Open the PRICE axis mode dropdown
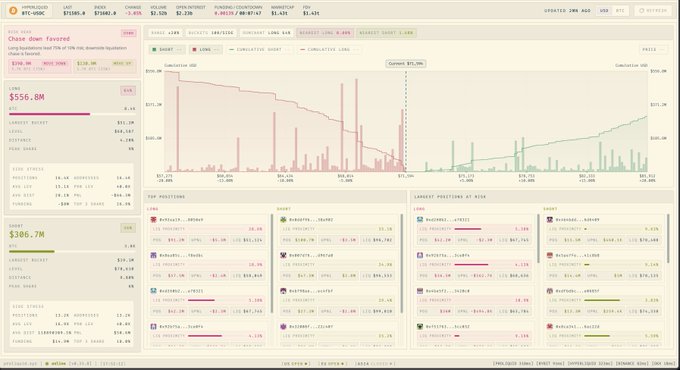This screenshot has width=680, height=370. click(x=652, y=49)
